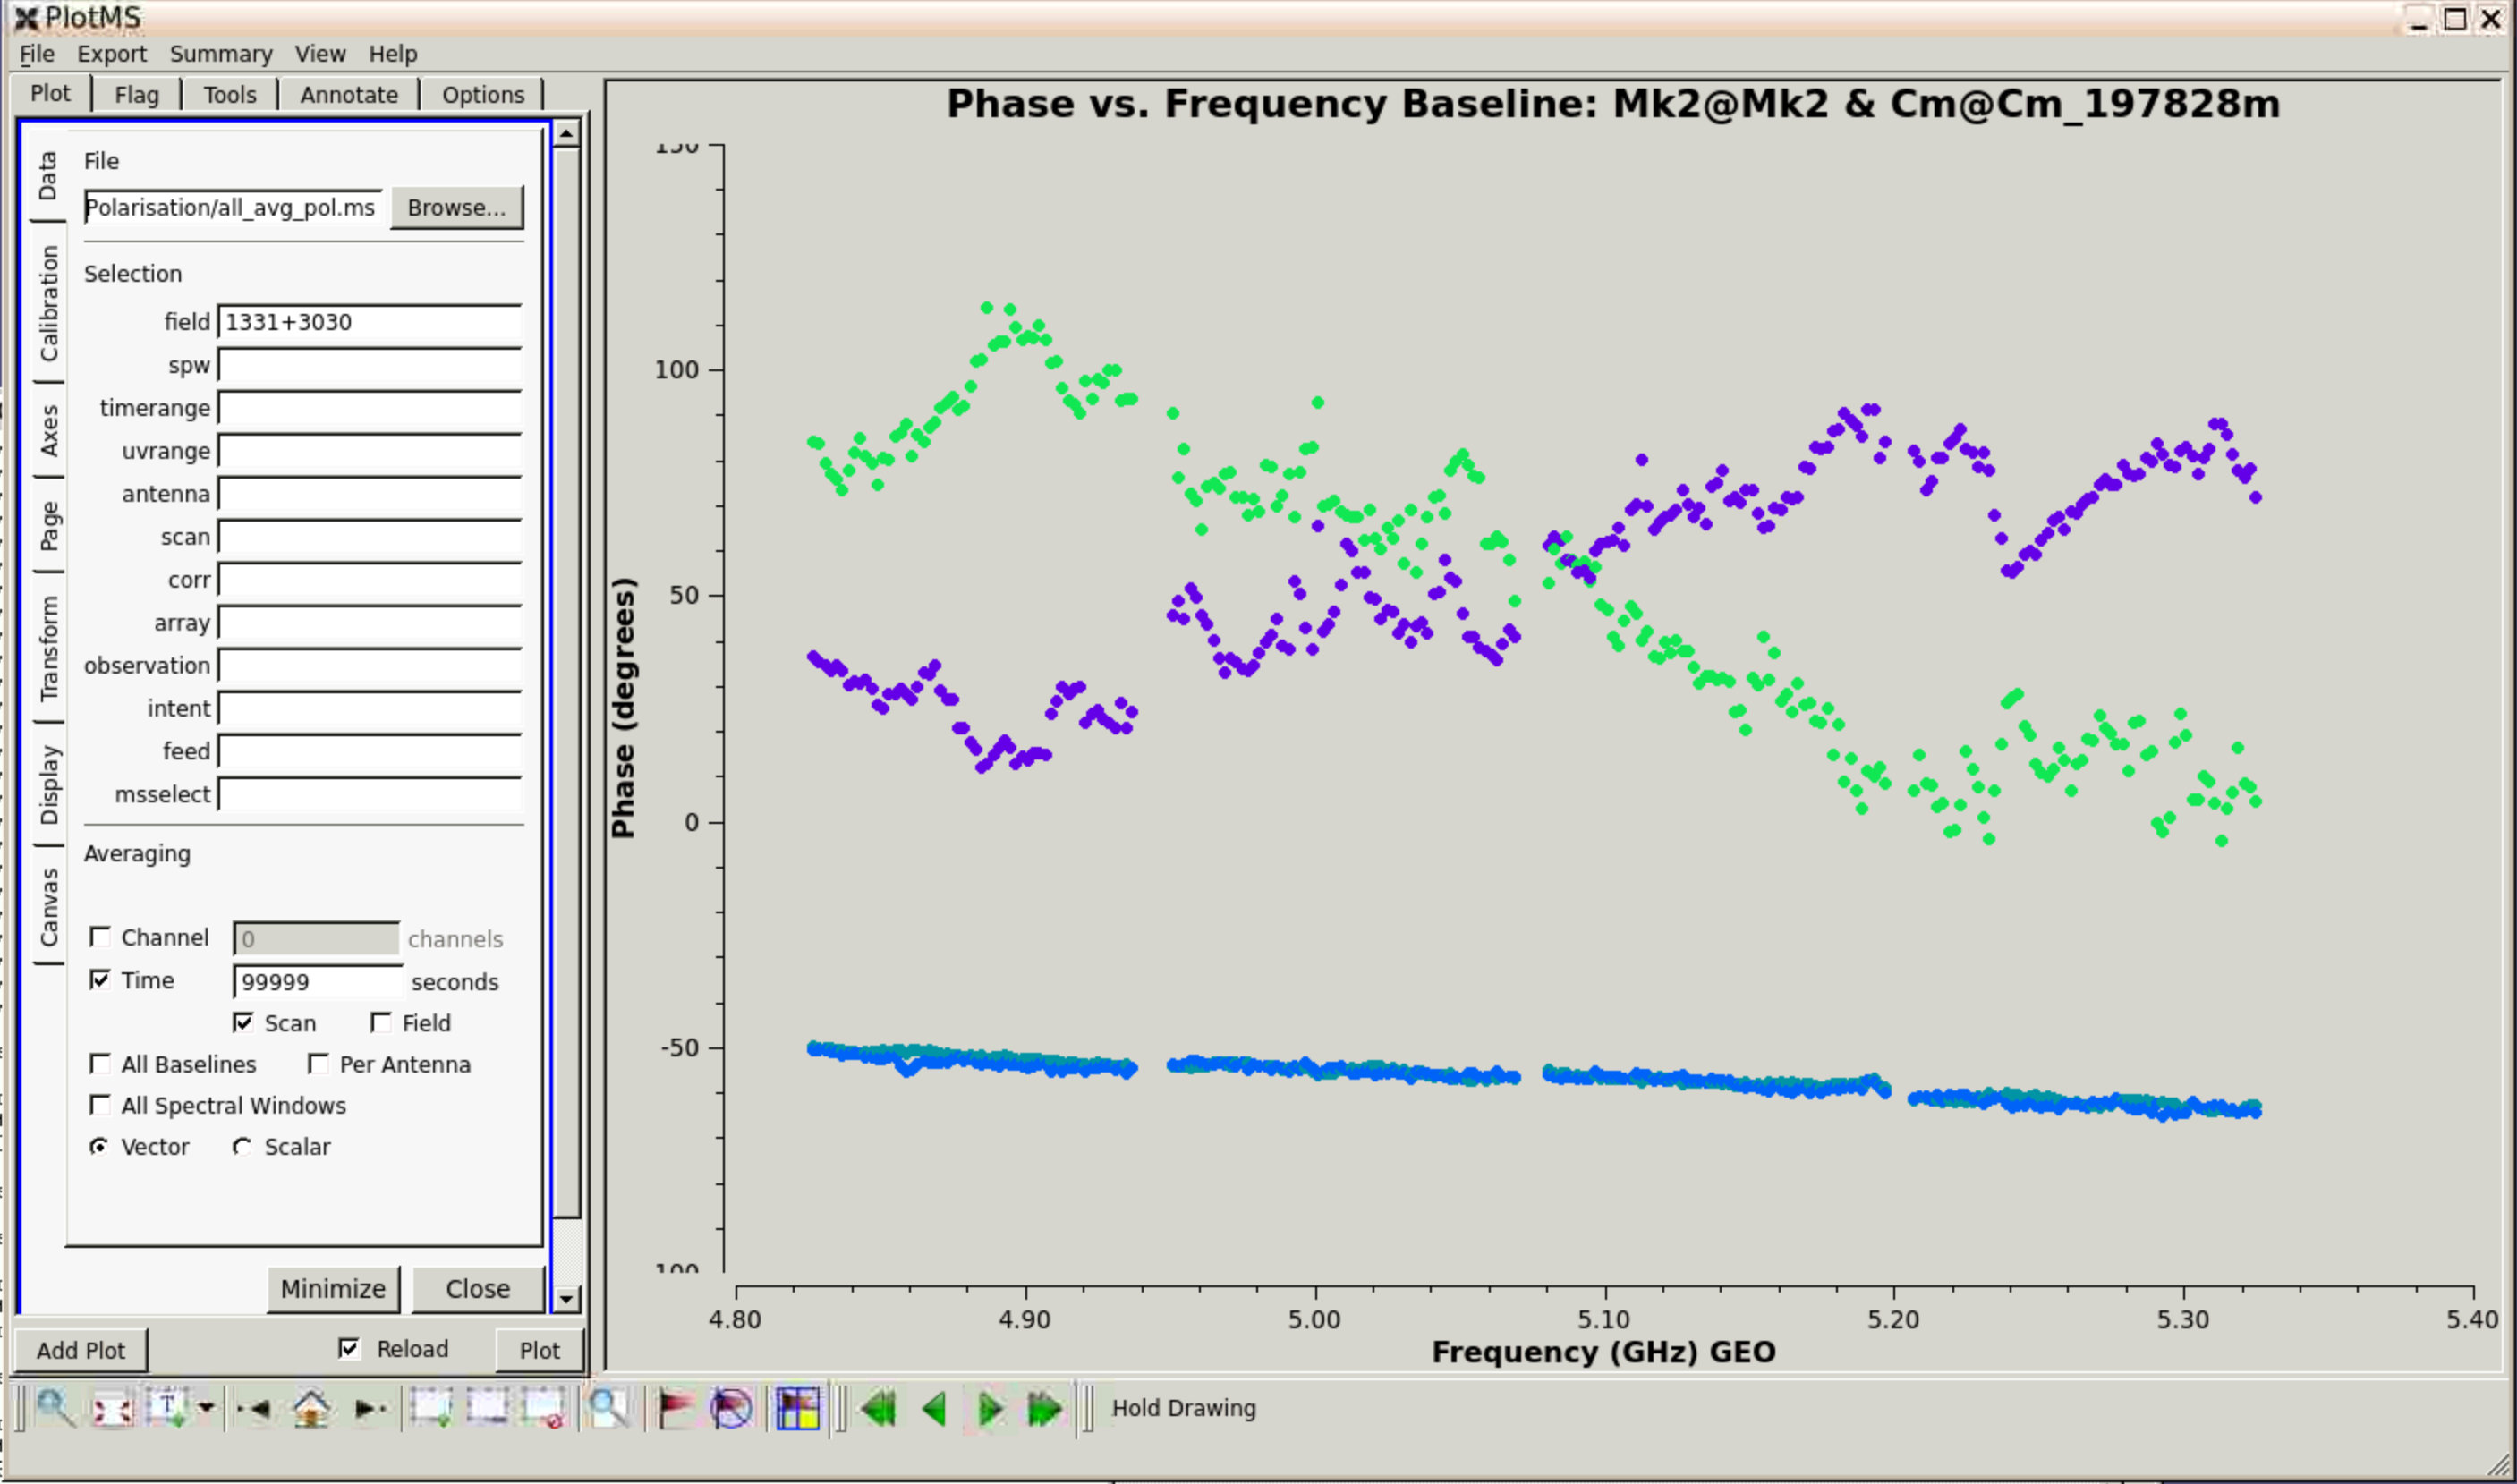Switch to the Annotate tab

pos(349,95)
